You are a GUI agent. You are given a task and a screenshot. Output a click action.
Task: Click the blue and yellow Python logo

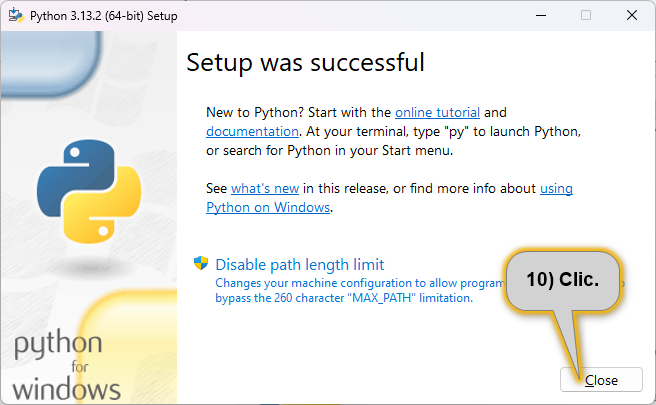[89, 192]
